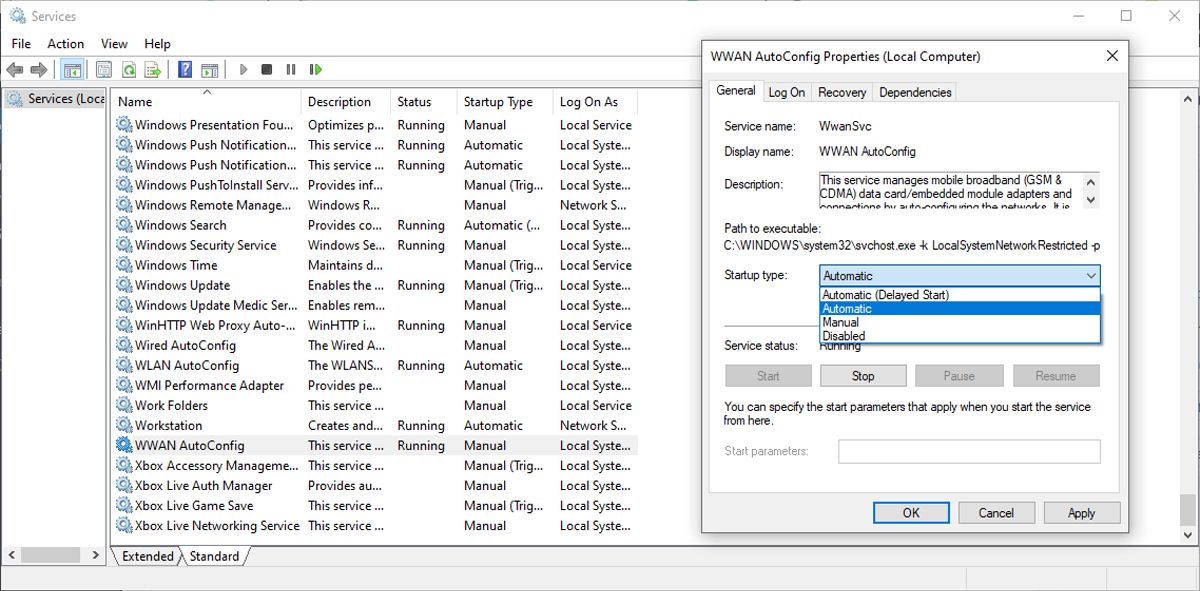The width and height of the screenshot is (1200, 591).
Task: Click Apply in properties dialog
Action: coord(1082,513)
